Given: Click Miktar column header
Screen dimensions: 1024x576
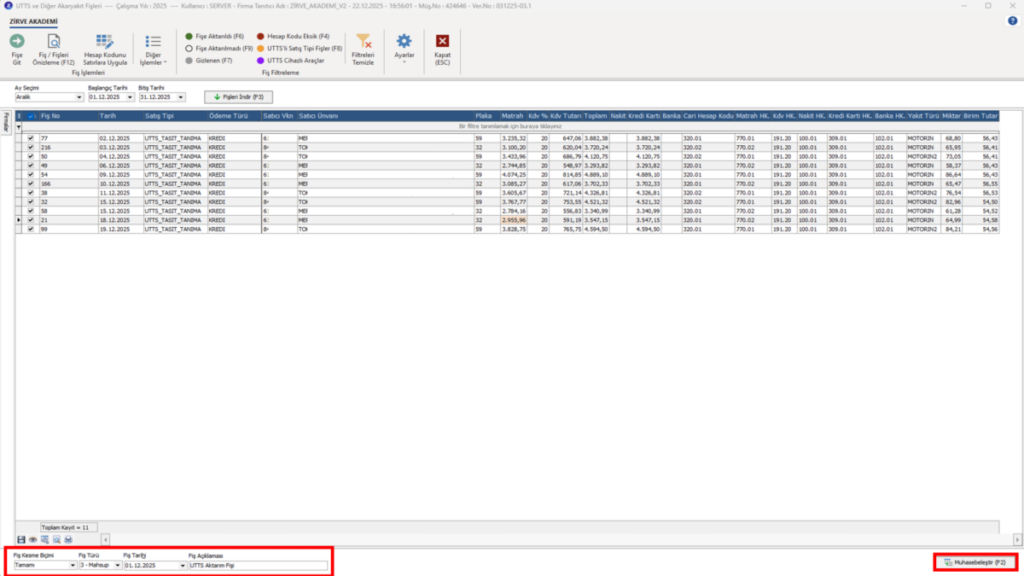Looking at the screenshot, I should (952, 116).
